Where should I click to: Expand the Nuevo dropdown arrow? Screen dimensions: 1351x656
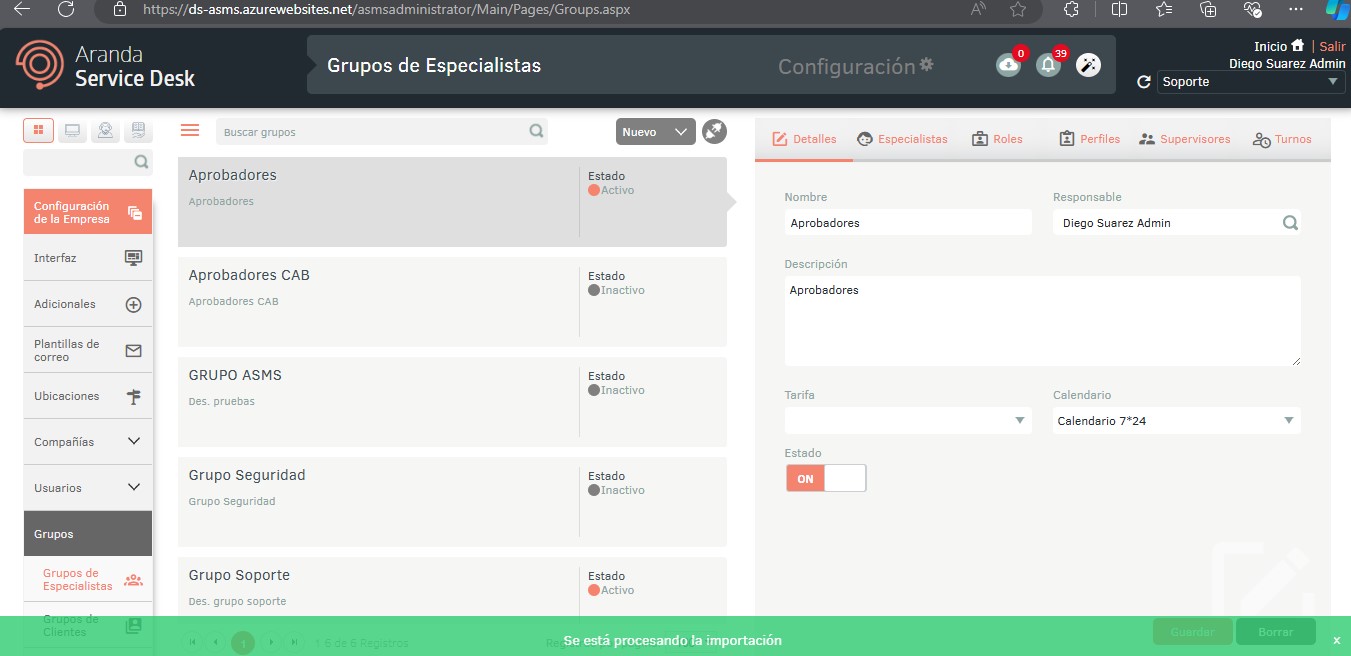[x=681, y=132]
